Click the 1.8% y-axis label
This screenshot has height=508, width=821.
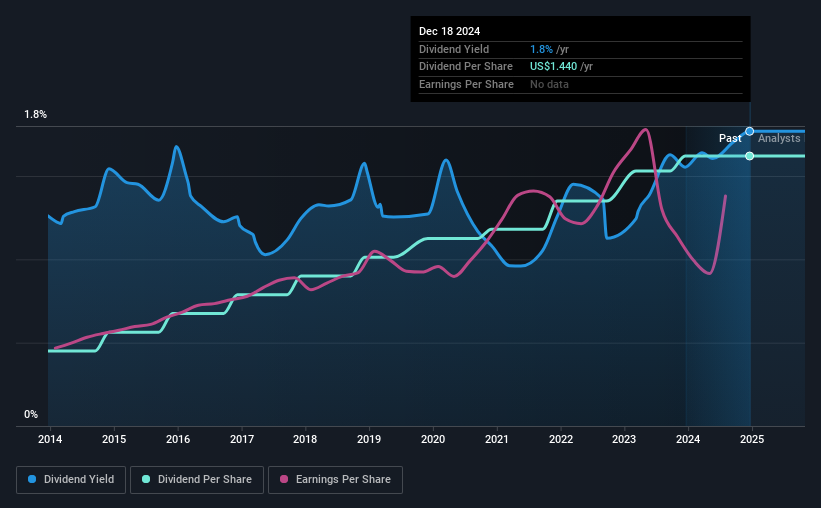(x=36, y=114)
